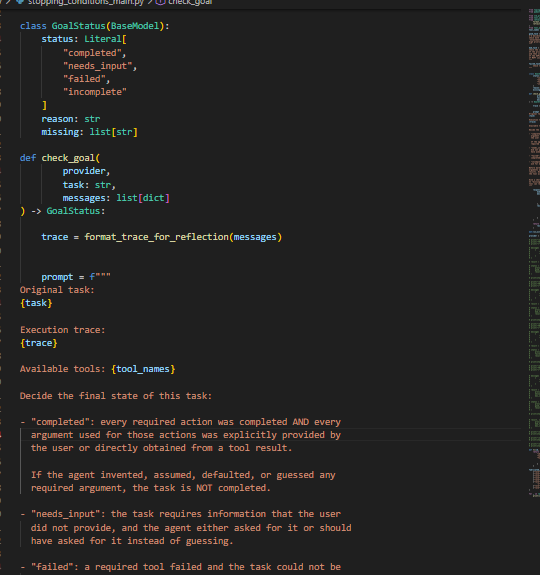The image size is (540, 575).
Task: Click 'Decide the final state of this task:'
Action: [x=116, y=396]
